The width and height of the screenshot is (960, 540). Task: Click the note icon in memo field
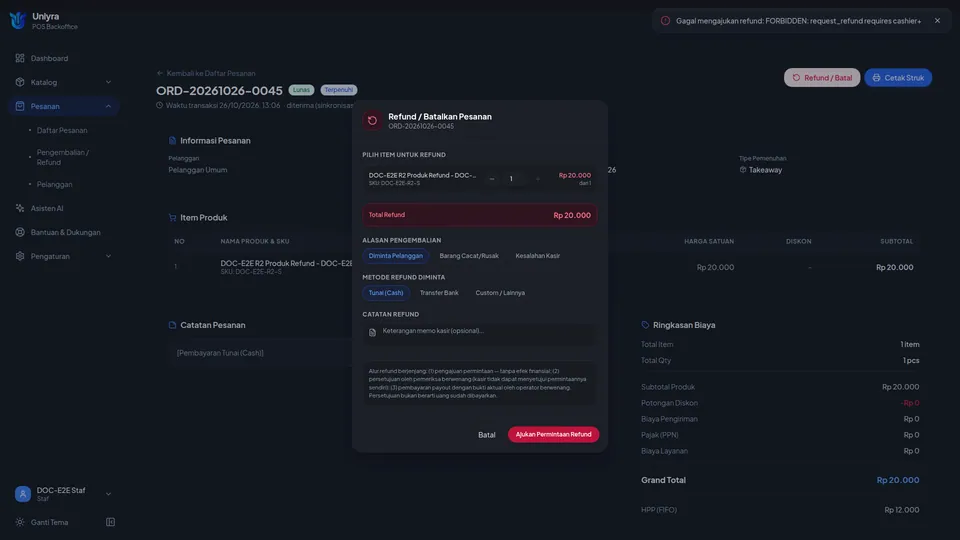pos(372,332)
